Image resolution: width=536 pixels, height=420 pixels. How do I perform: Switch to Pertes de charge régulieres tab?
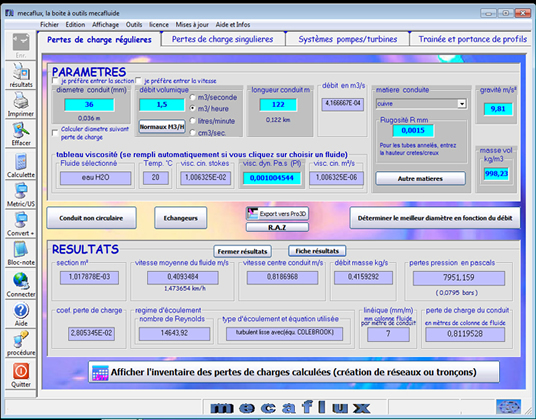coord(99,40)
